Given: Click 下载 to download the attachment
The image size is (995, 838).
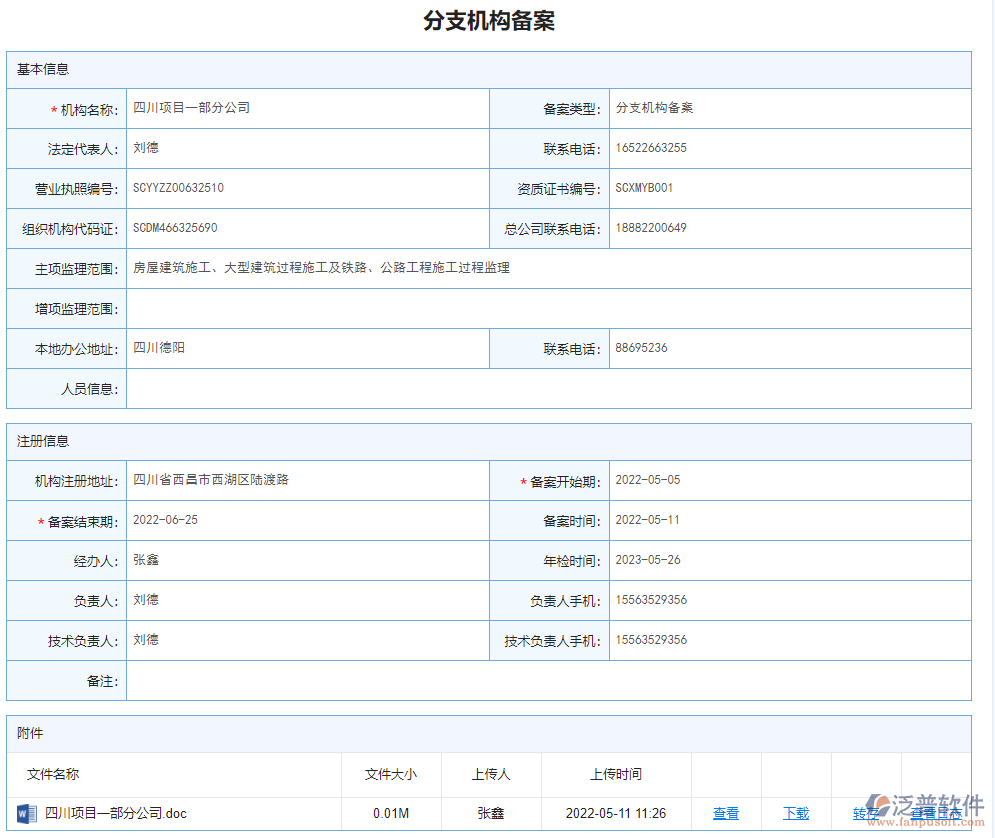Looking at the screenshot, I should [796, 813].
